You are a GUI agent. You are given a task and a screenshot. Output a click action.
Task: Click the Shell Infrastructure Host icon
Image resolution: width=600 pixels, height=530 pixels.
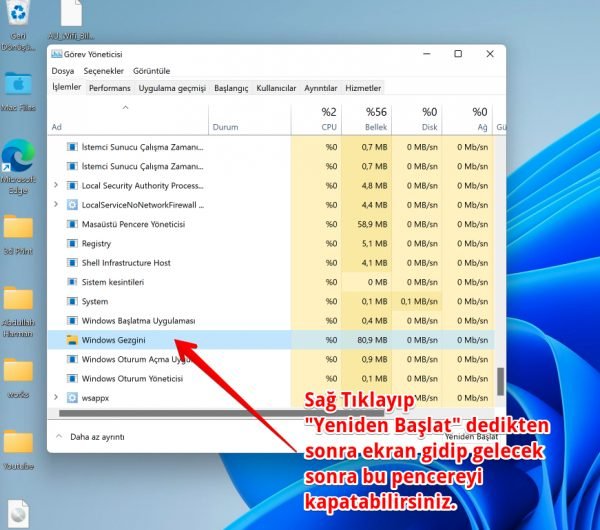click(72, 263)
